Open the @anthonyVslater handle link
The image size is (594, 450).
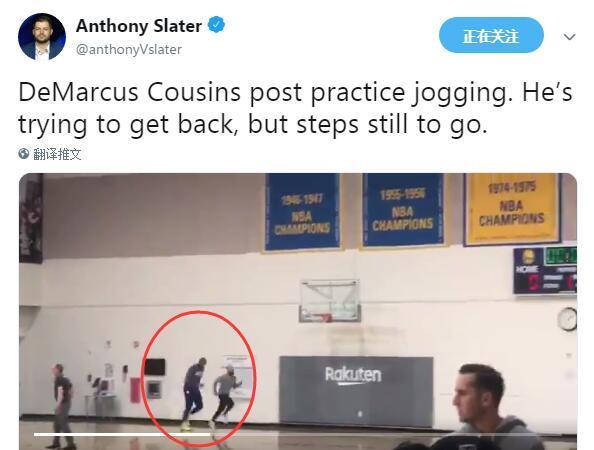(x=129, y=50)
